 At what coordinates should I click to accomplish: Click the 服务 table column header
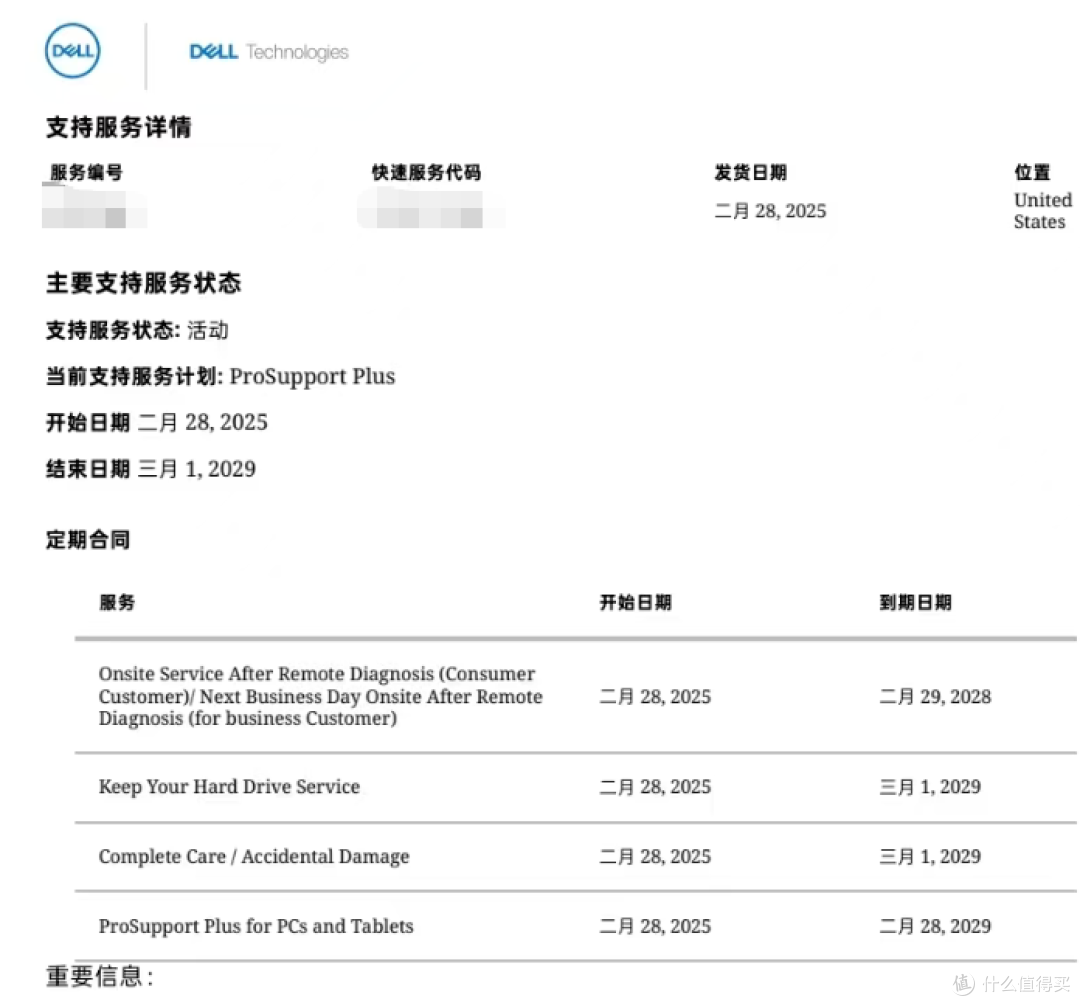pos(117,602)
